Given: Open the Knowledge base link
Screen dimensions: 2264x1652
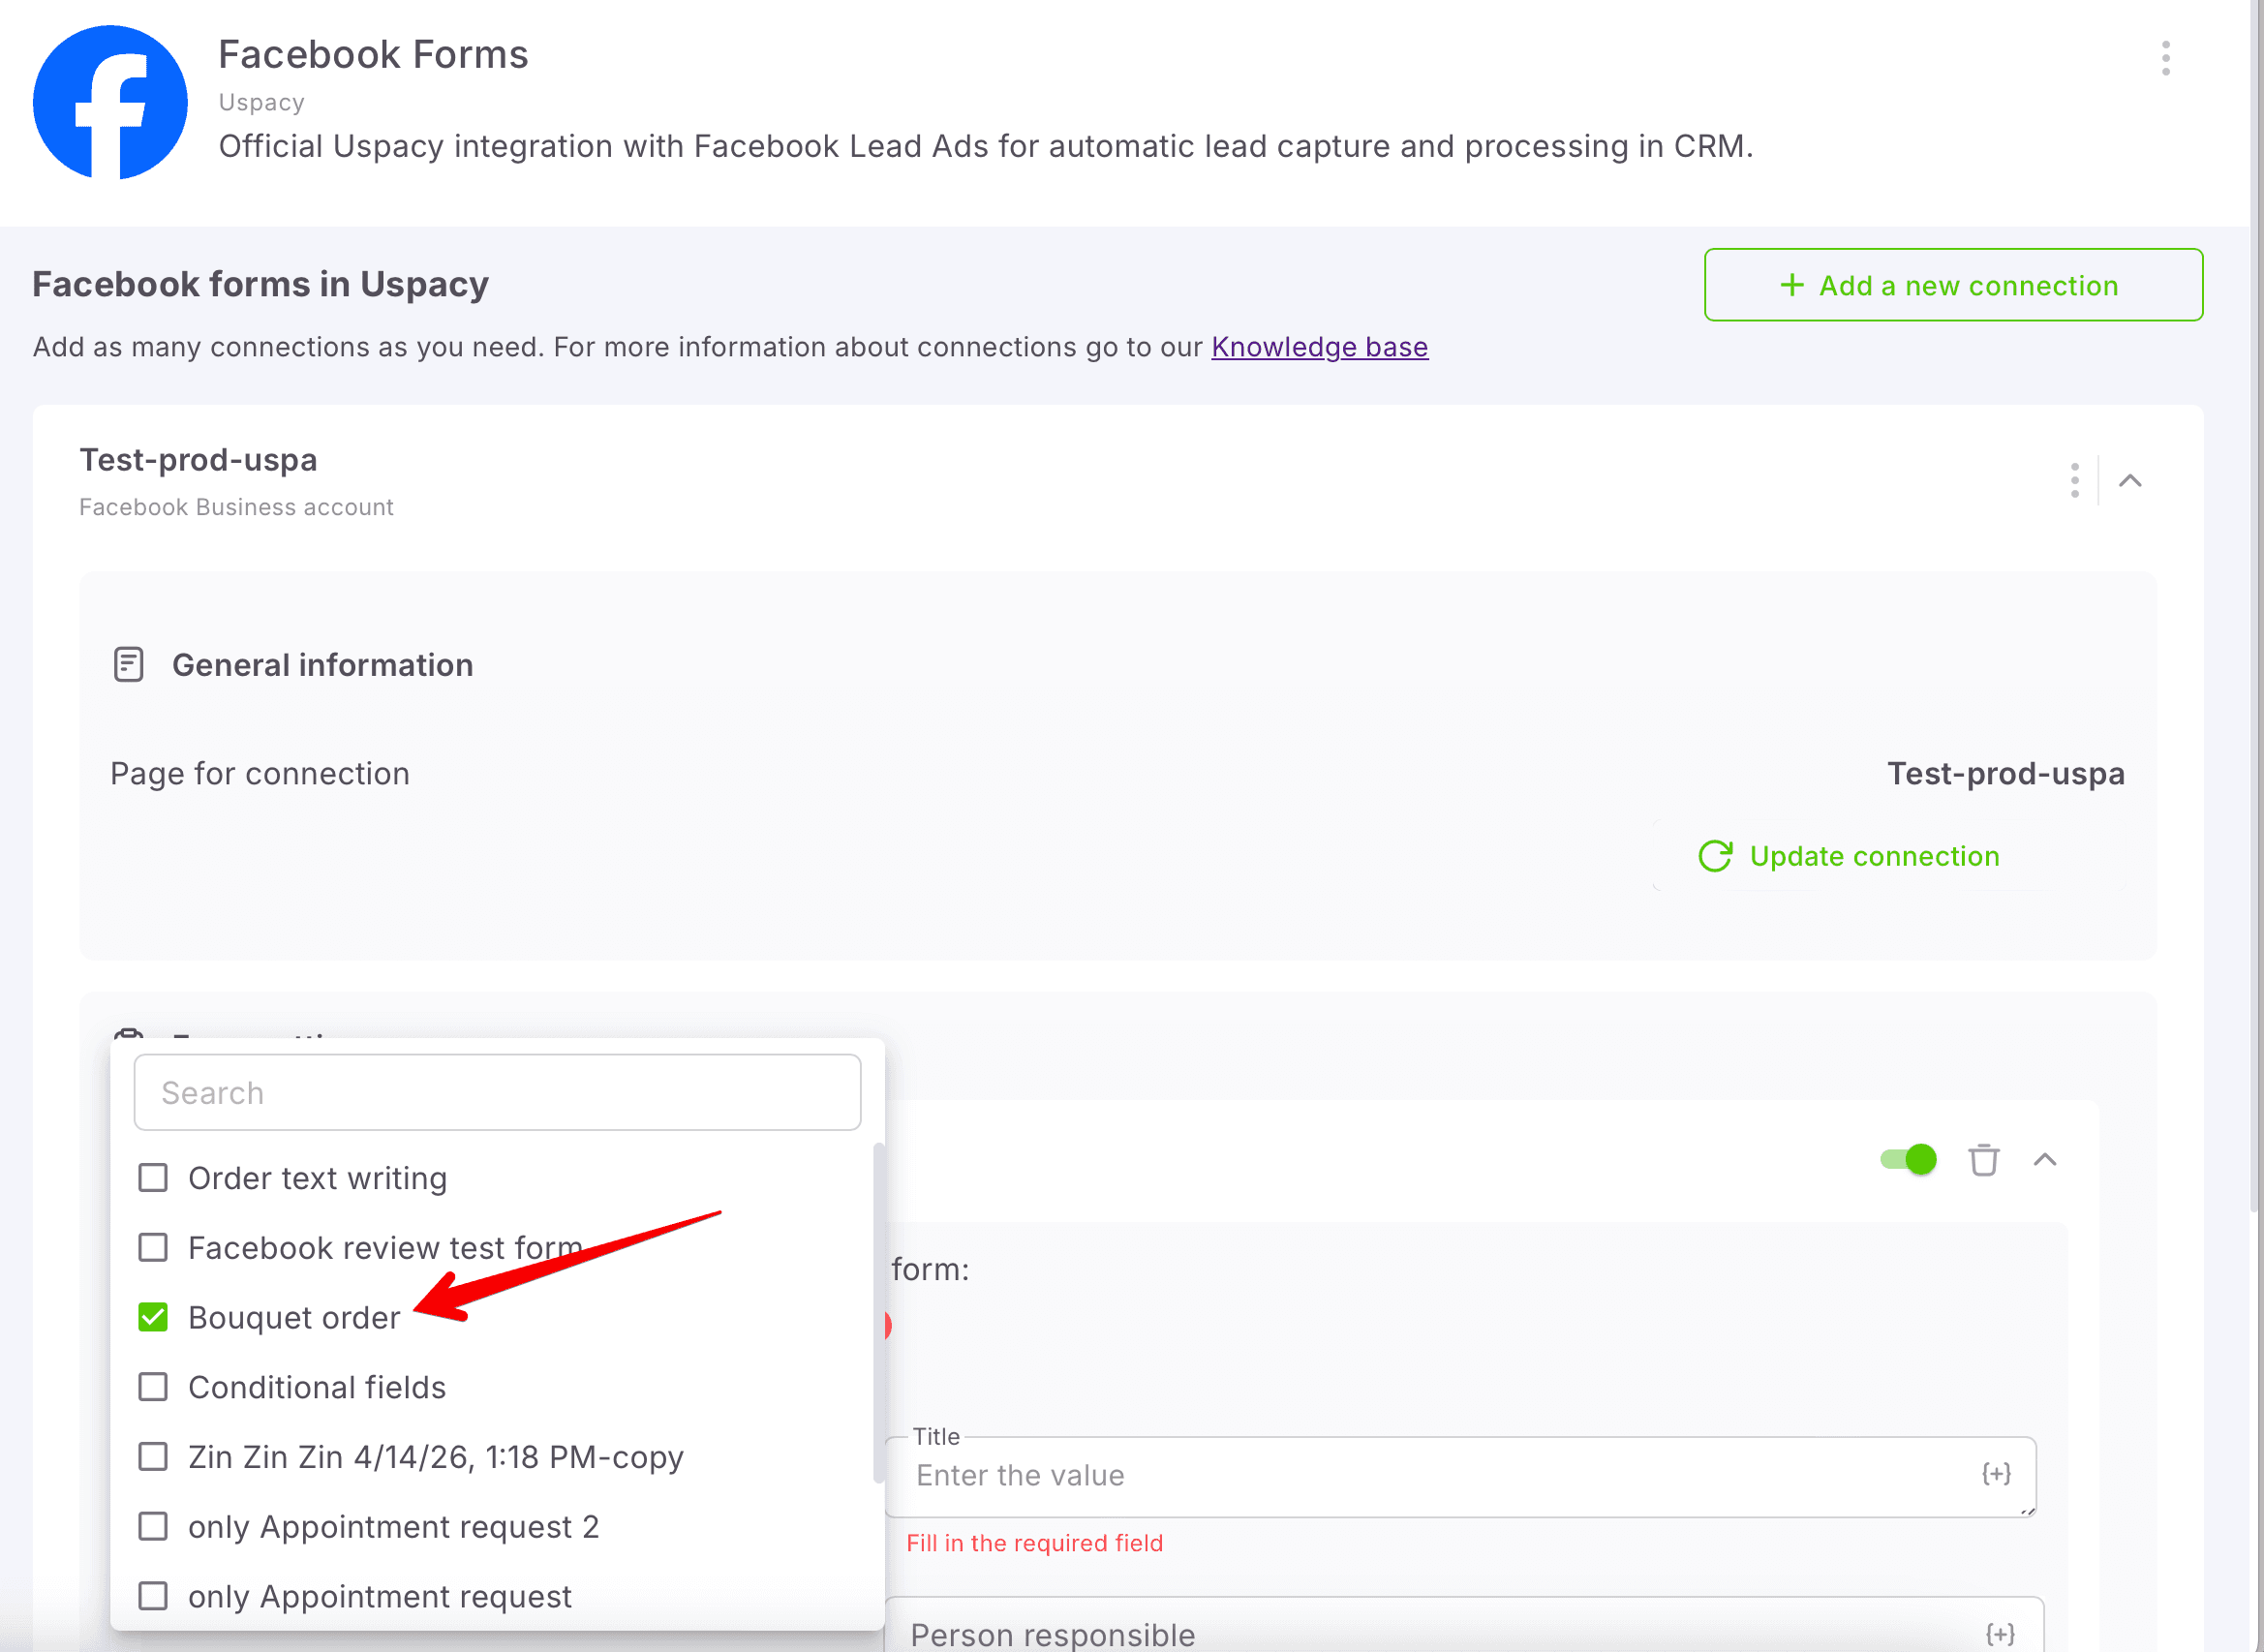Looking at the screenshot, I should (x=1319, y=347).
